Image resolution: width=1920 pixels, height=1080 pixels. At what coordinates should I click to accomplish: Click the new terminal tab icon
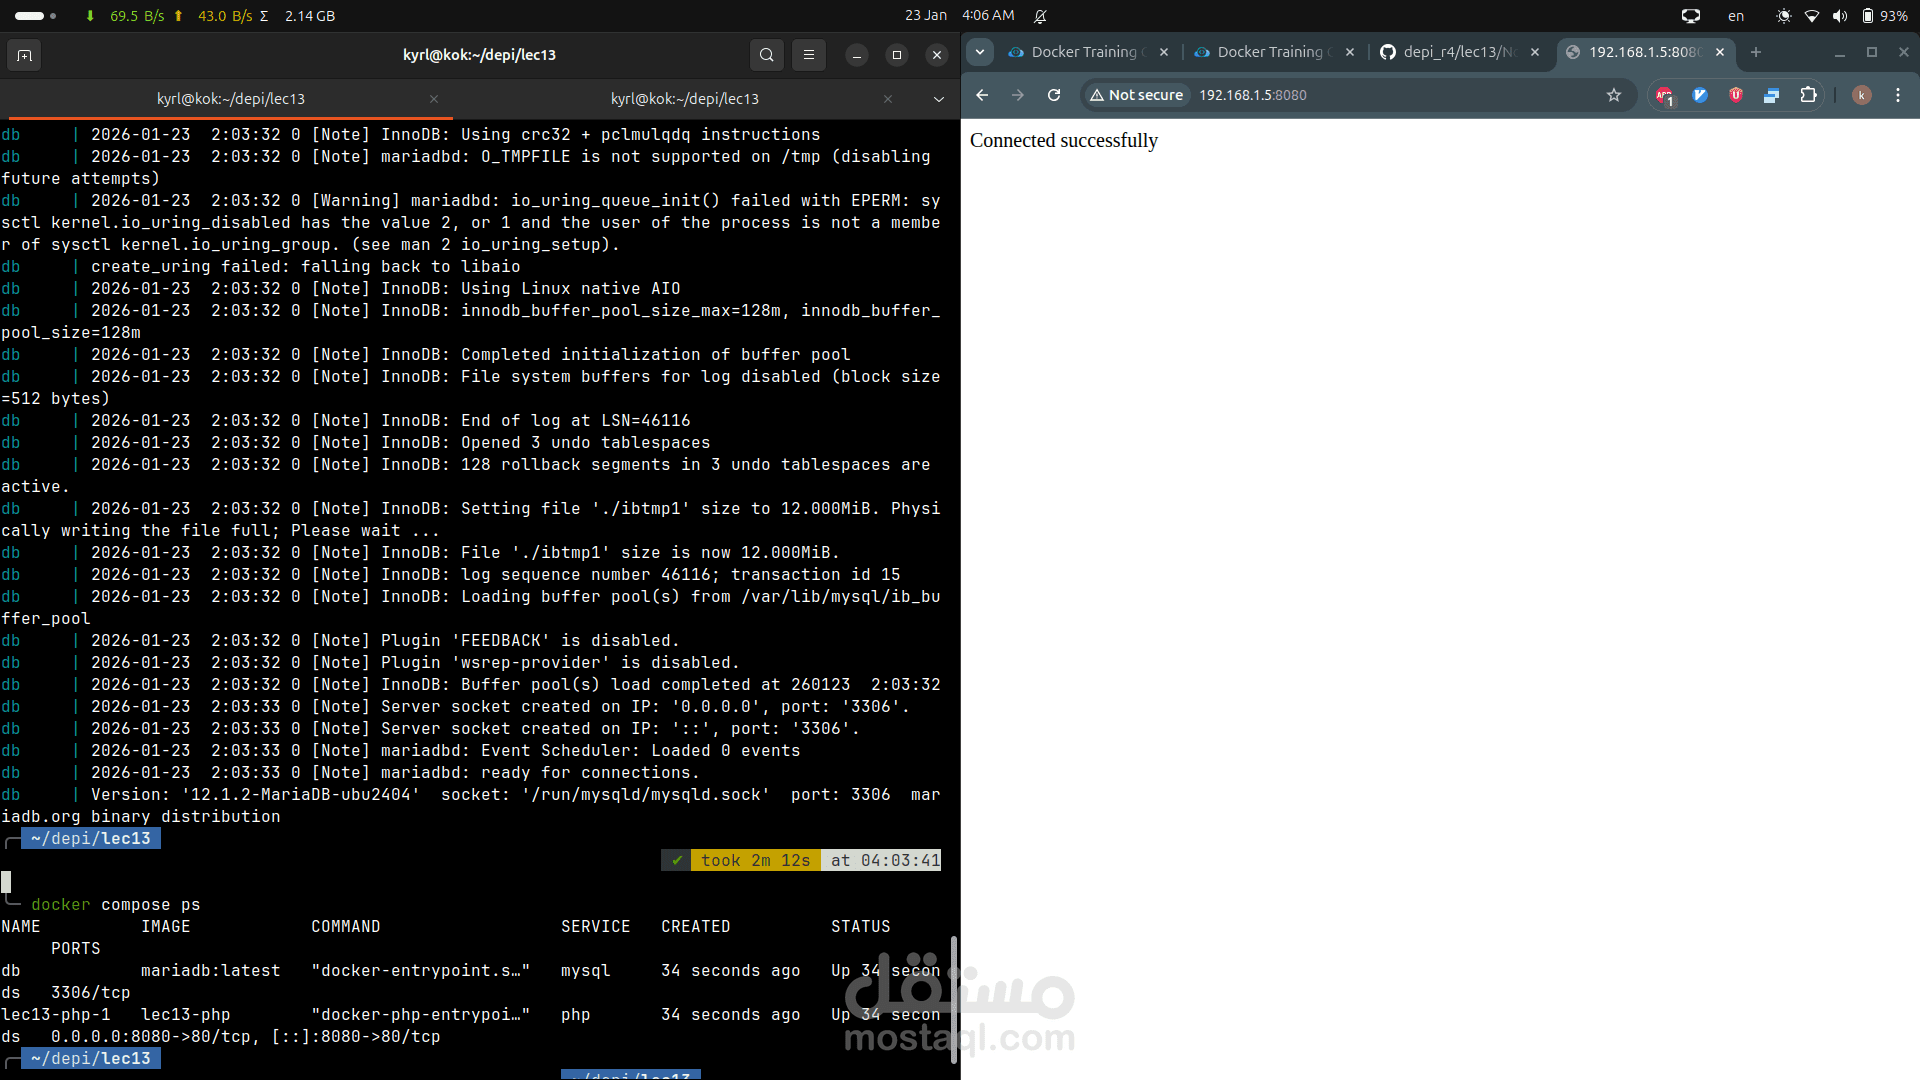pos(24,55)
